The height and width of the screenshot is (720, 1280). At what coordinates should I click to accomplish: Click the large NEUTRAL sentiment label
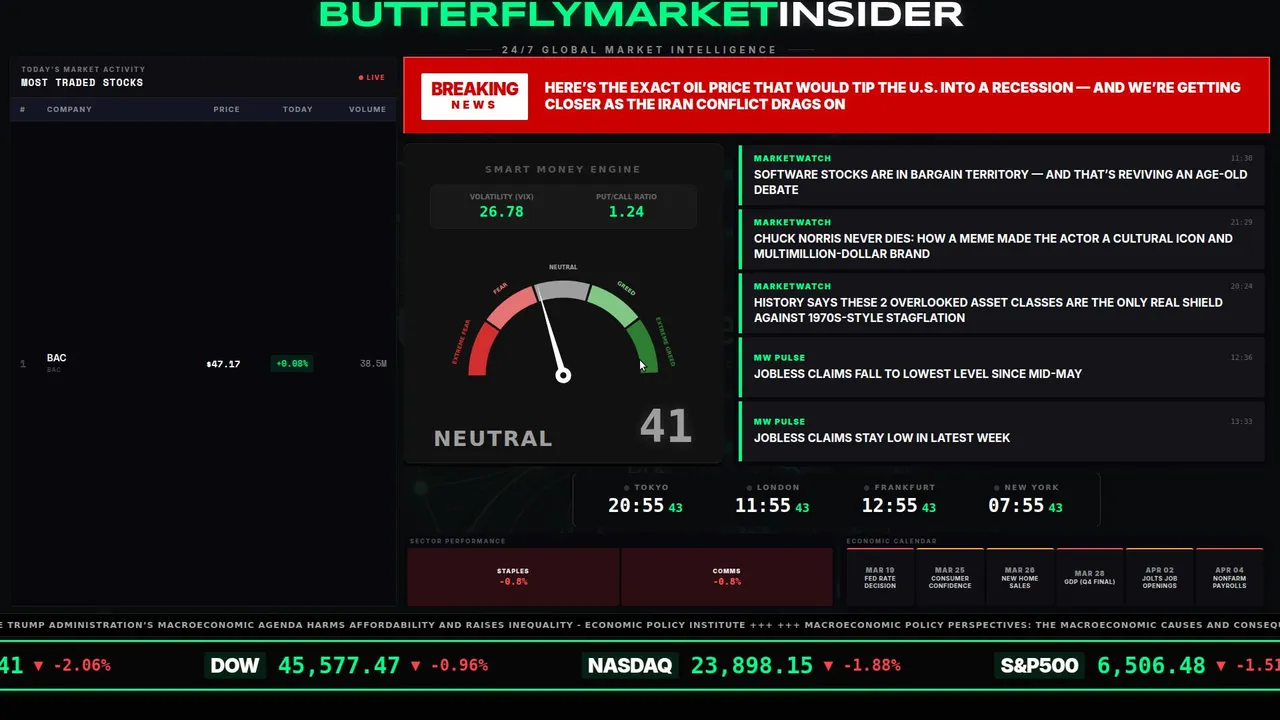[x=493, y=438]
